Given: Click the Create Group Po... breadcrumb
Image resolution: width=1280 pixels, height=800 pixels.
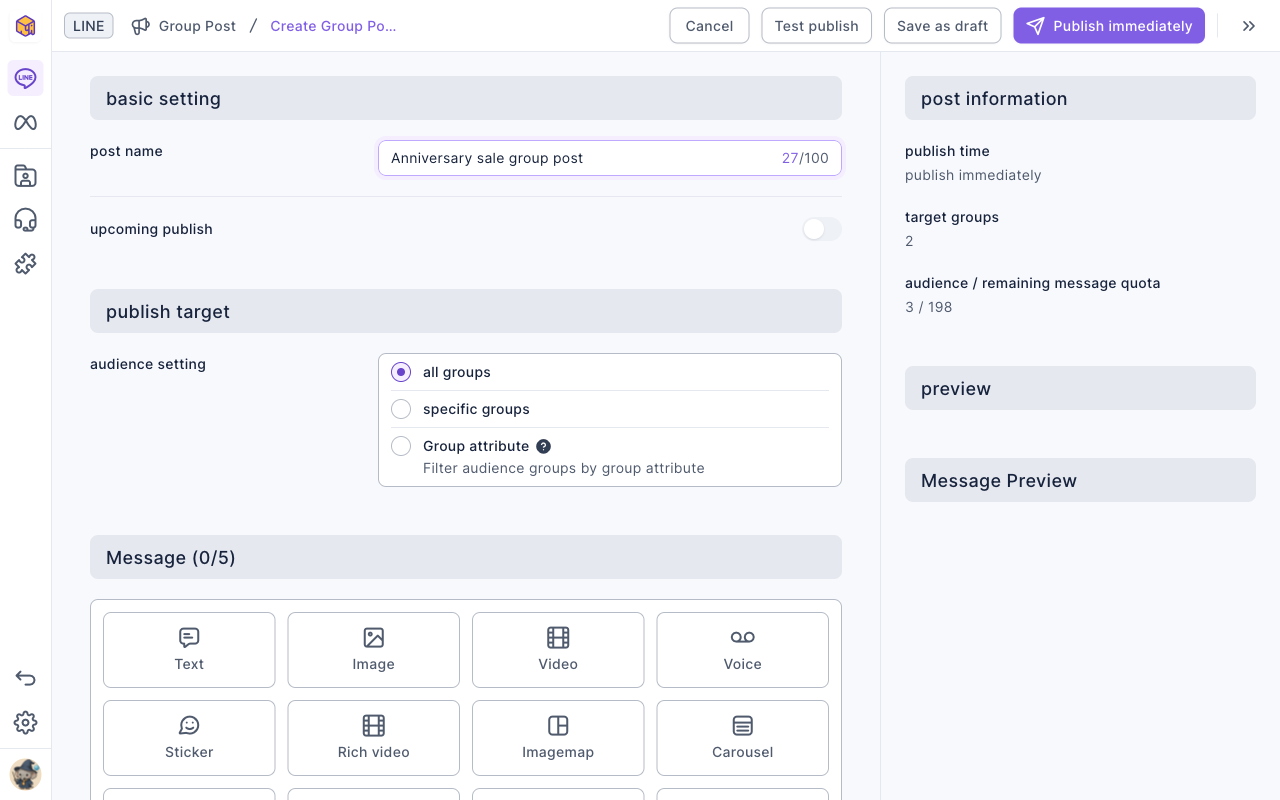Looking at the screenshot, I should tap(333, 26).
